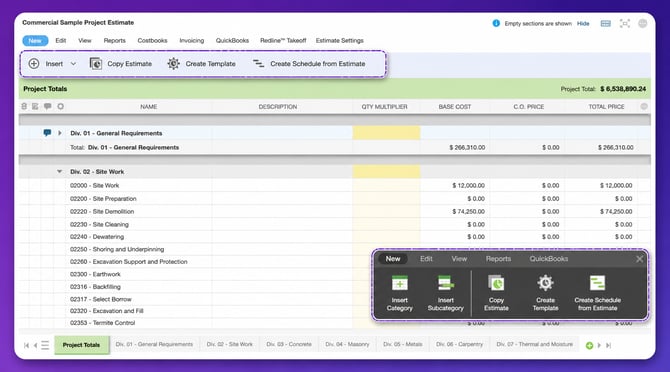Expand Div. 01 - General Requirements

60,133
